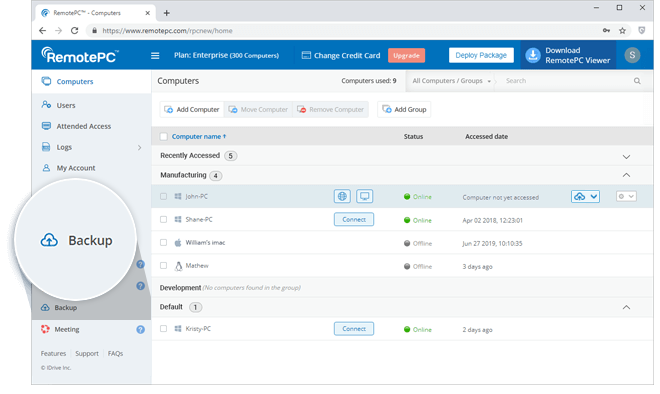
Task: Connect to Shane-PC
Action: pyautogui.click(x=354, y=219)
